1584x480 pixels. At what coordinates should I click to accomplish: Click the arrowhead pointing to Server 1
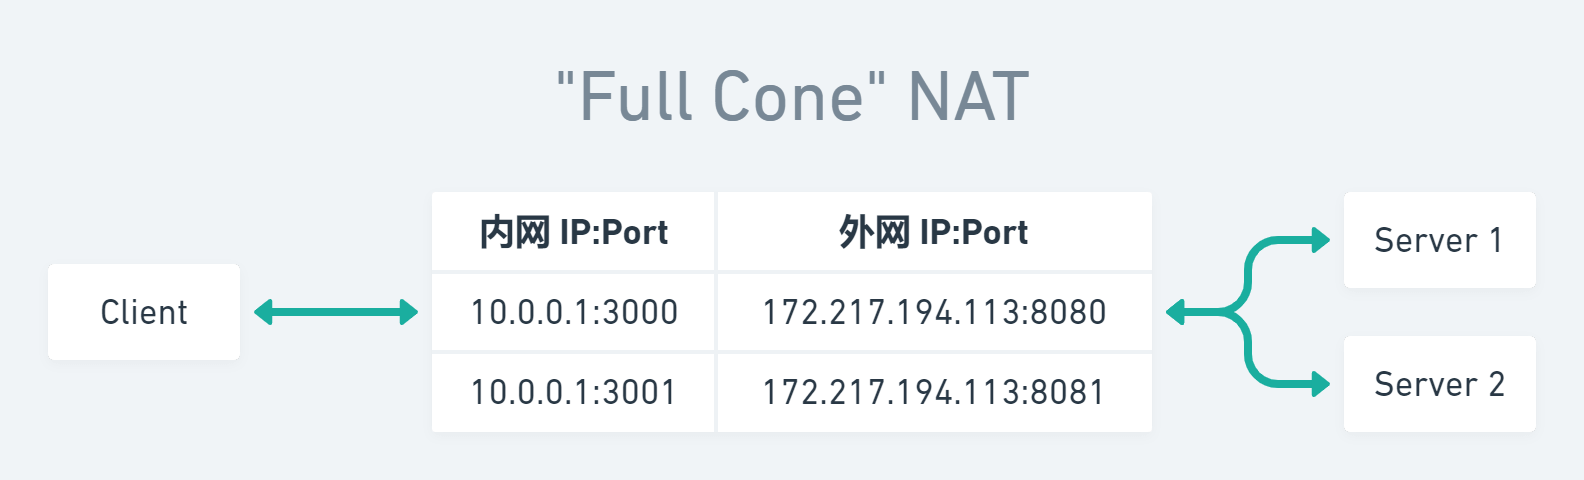click(x=1321, y=240)
